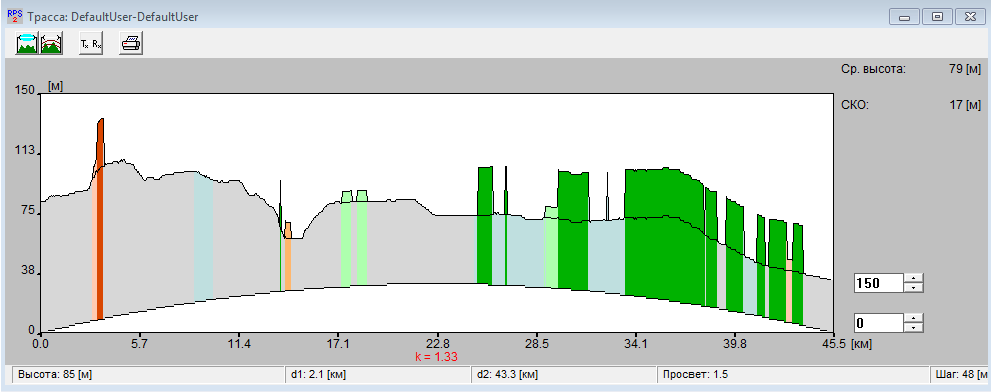Click the terrain profile with blue ellipse icon

click(x=27, y=44)
